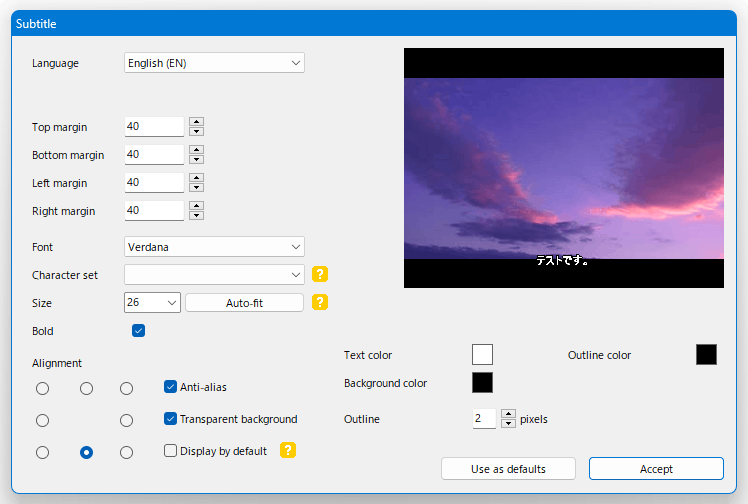Toggle the Bold checkbox
This screenshot has width=748, height=504.
138,330
